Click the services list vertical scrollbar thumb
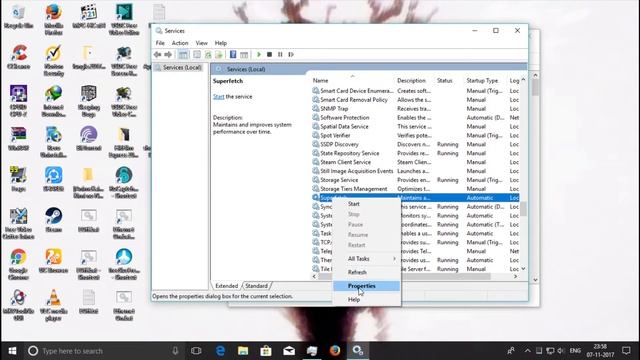Viewport: 640px width, 360px height. click(x=523, y=209)
